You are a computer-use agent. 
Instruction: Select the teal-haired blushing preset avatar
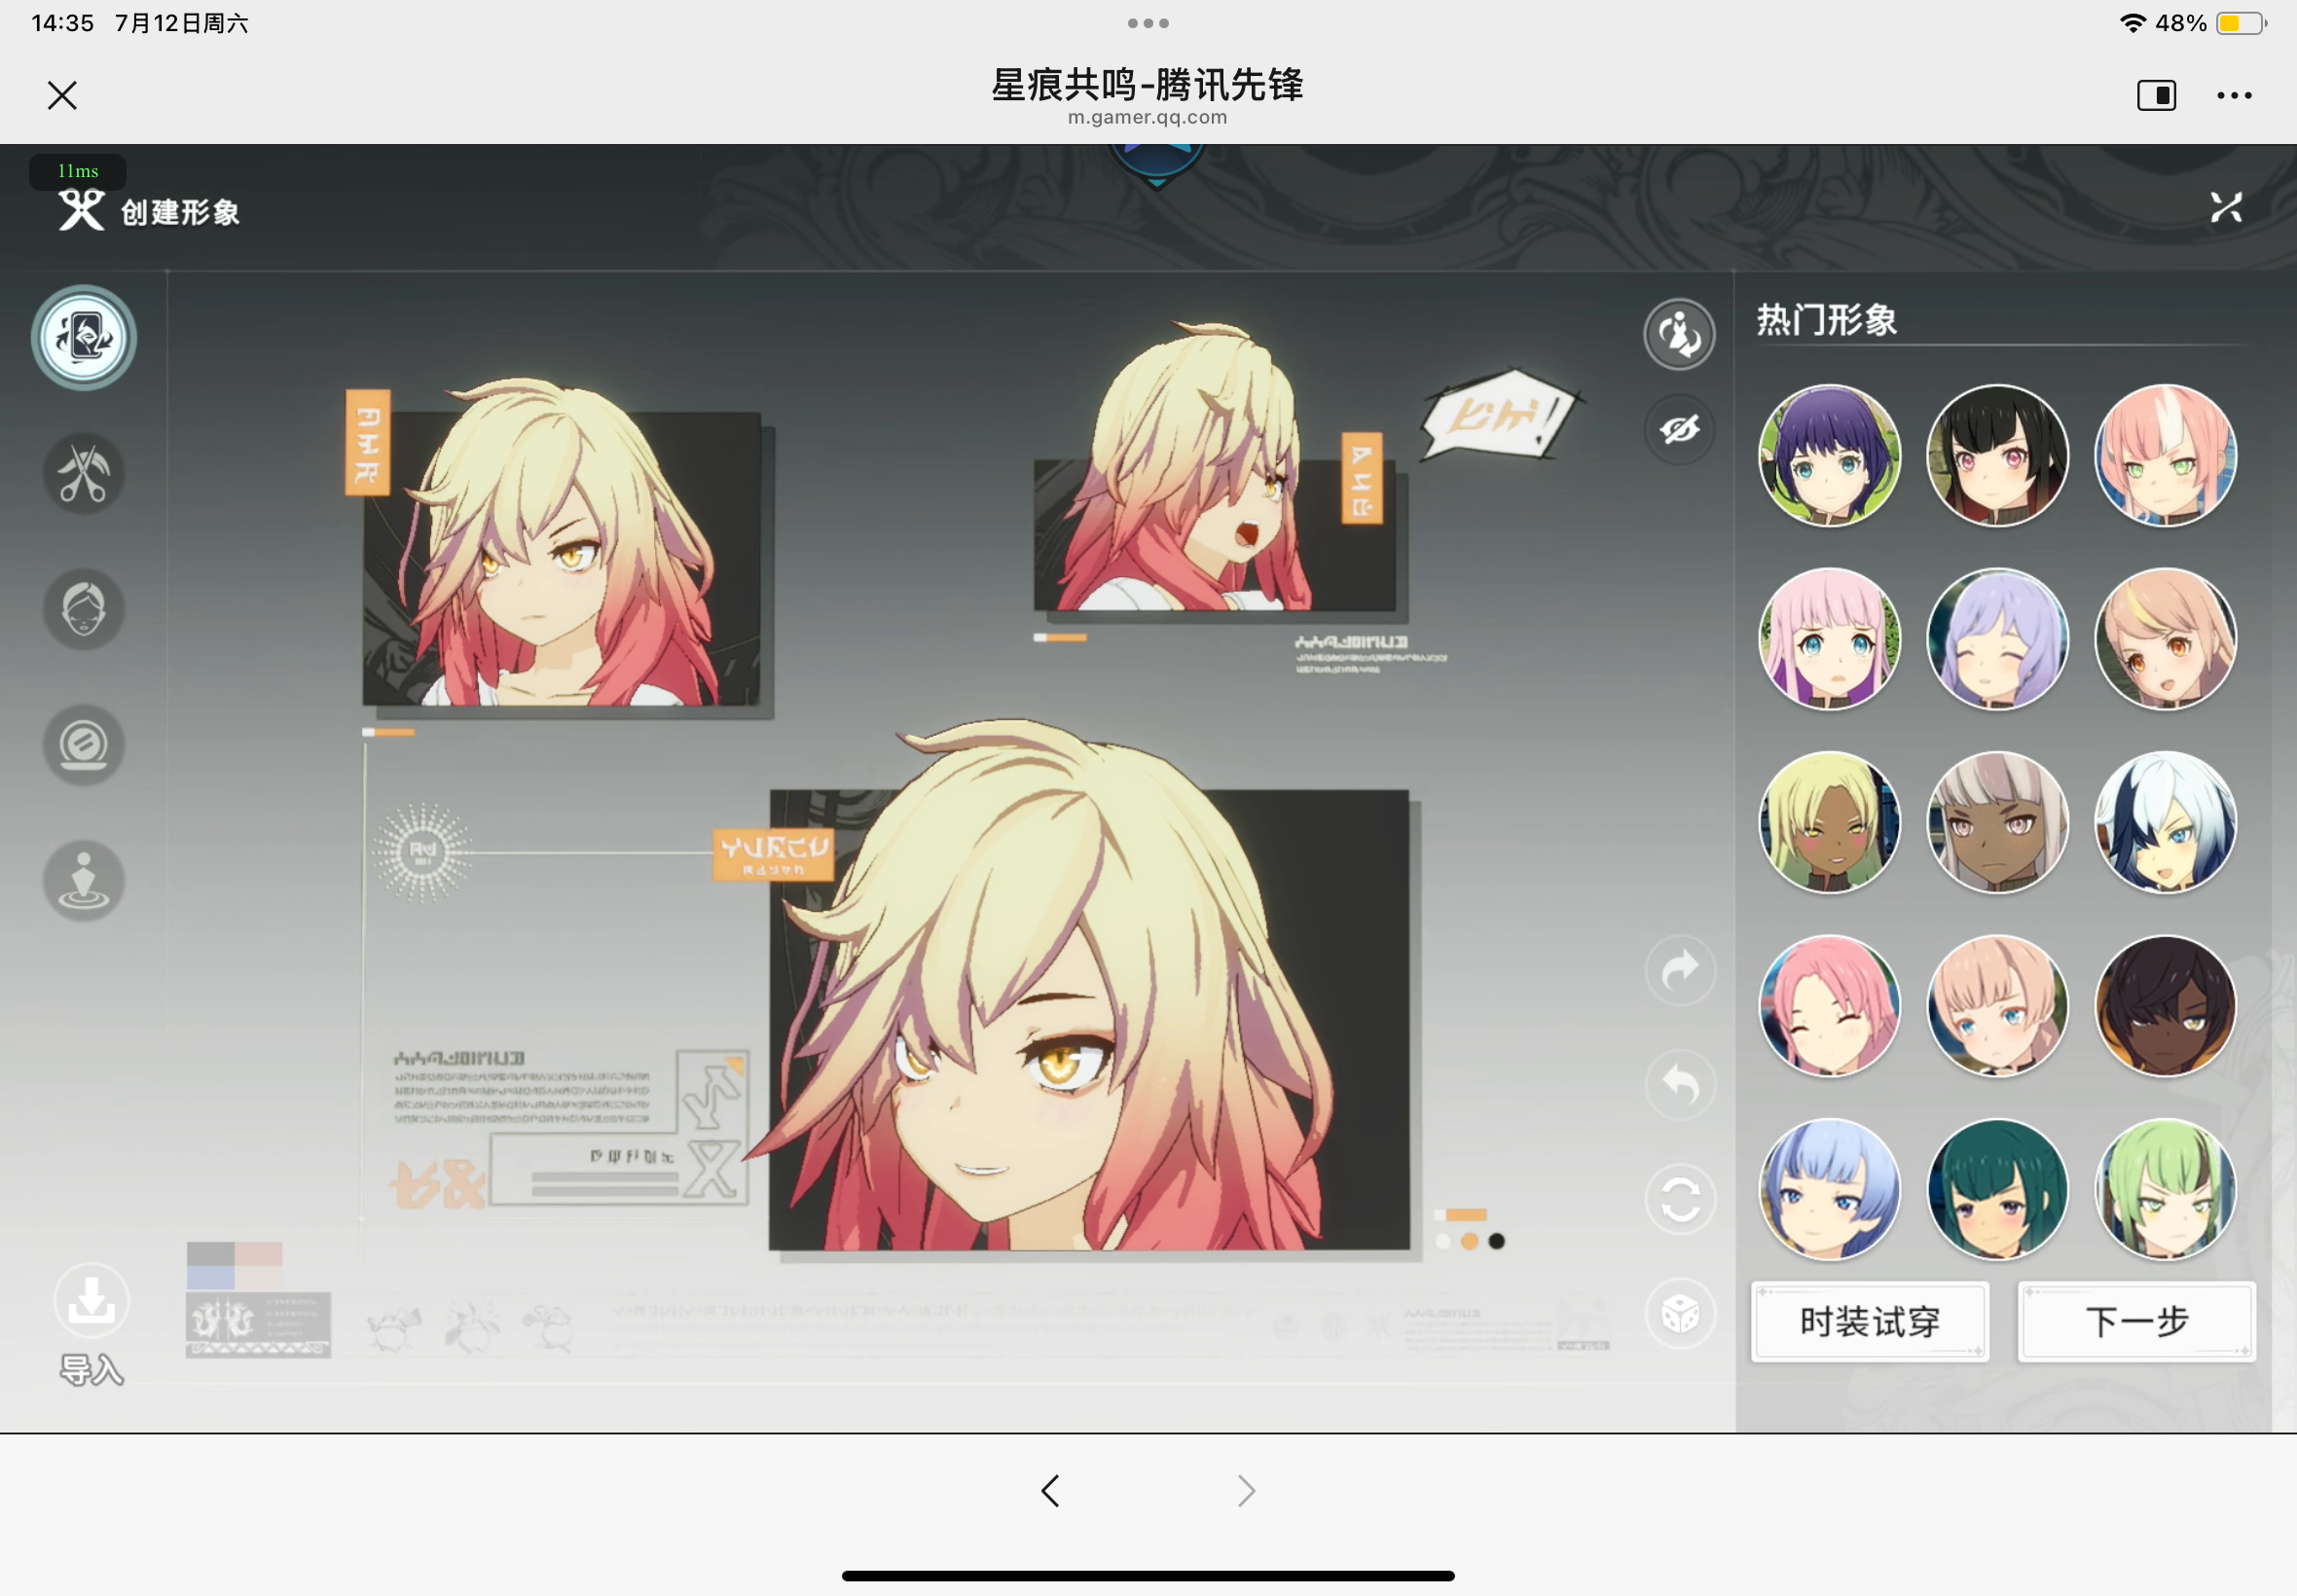[1998, 1190]
